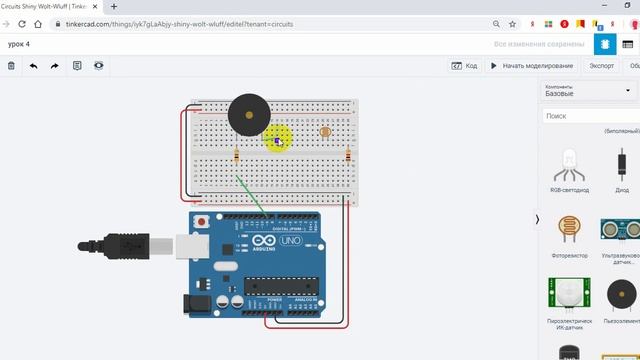Close the Circuits Shiny Wolt-Wluff tab

pos(95,7)
